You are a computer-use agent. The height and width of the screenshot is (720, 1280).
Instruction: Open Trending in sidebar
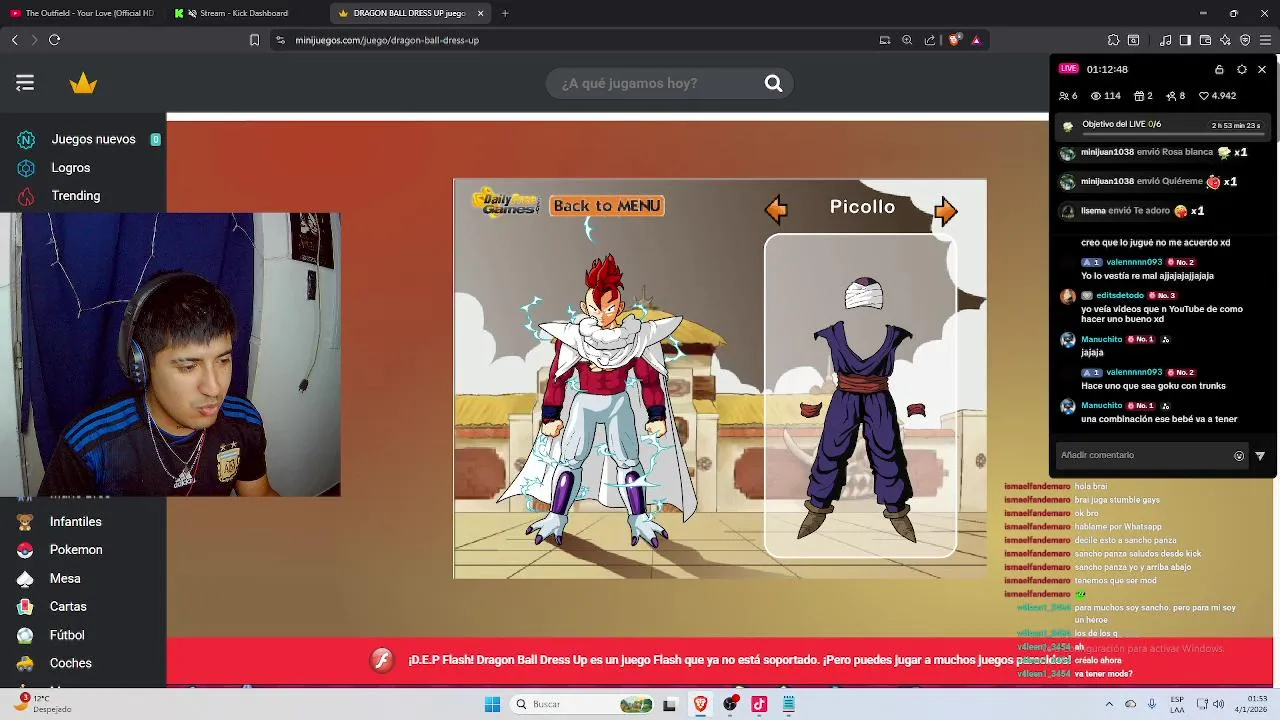click(76, 196)
